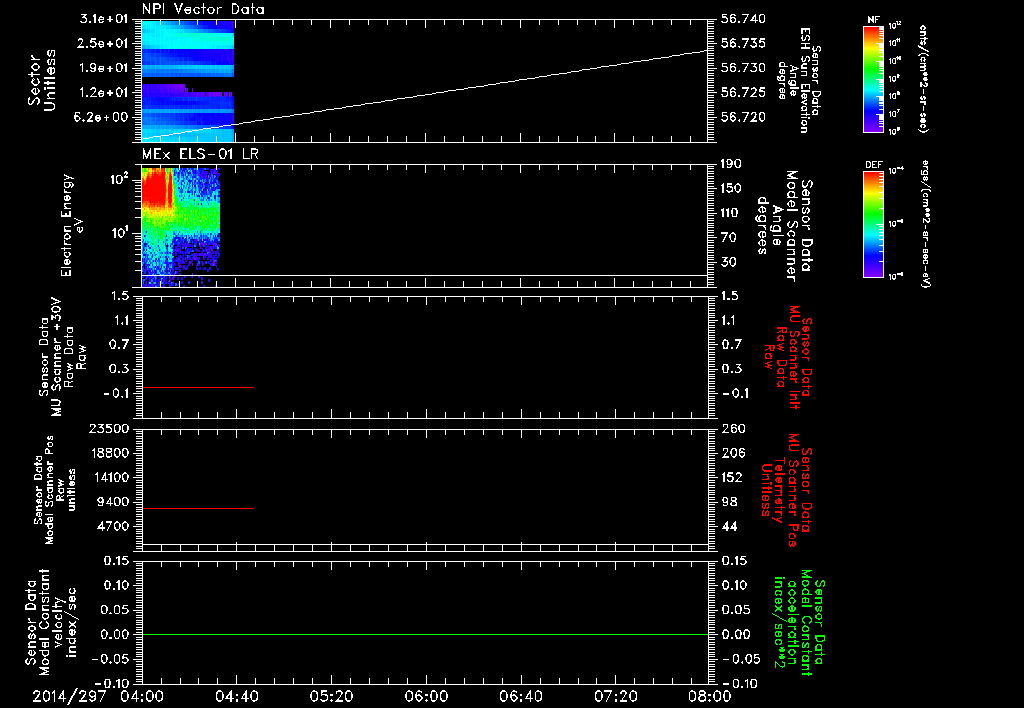The image size is (1024, 708).
Task: Click the '06:40' time axis label
Action: (x=520, y=696)
